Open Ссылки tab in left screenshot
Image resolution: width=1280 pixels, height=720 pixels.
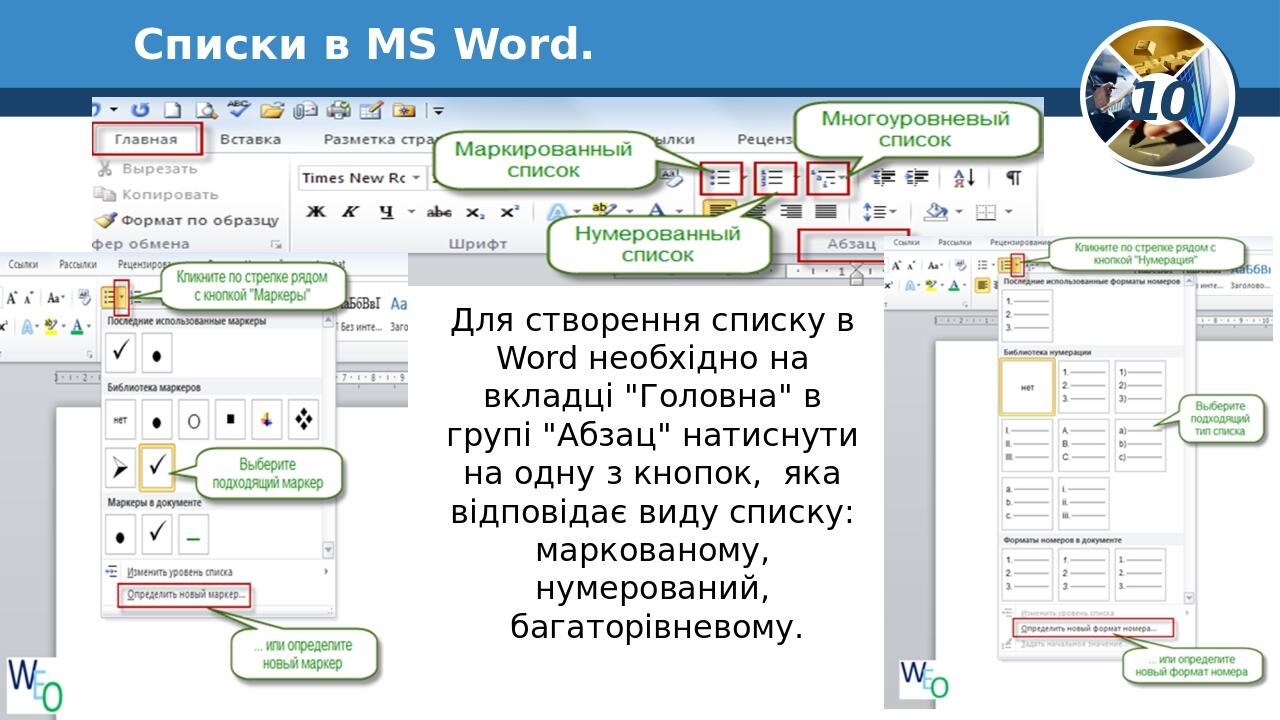click(23, 265)
